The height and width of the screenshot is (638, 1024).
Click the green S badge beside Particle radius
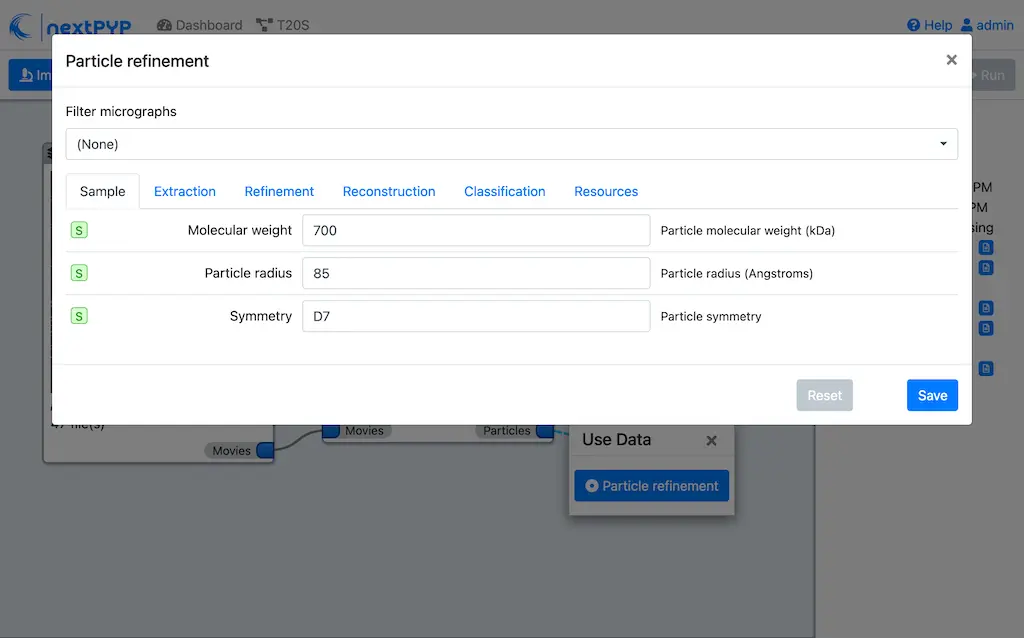click(x=80, y=273)
